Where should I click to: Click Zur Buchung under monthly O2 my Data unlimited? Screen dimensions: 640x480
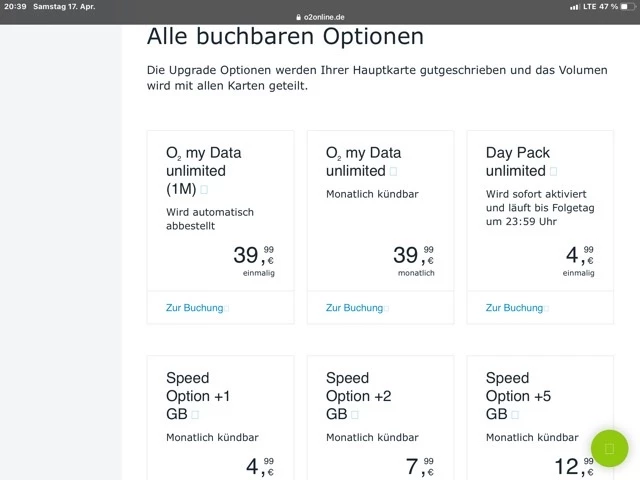[x=355, y=308]
